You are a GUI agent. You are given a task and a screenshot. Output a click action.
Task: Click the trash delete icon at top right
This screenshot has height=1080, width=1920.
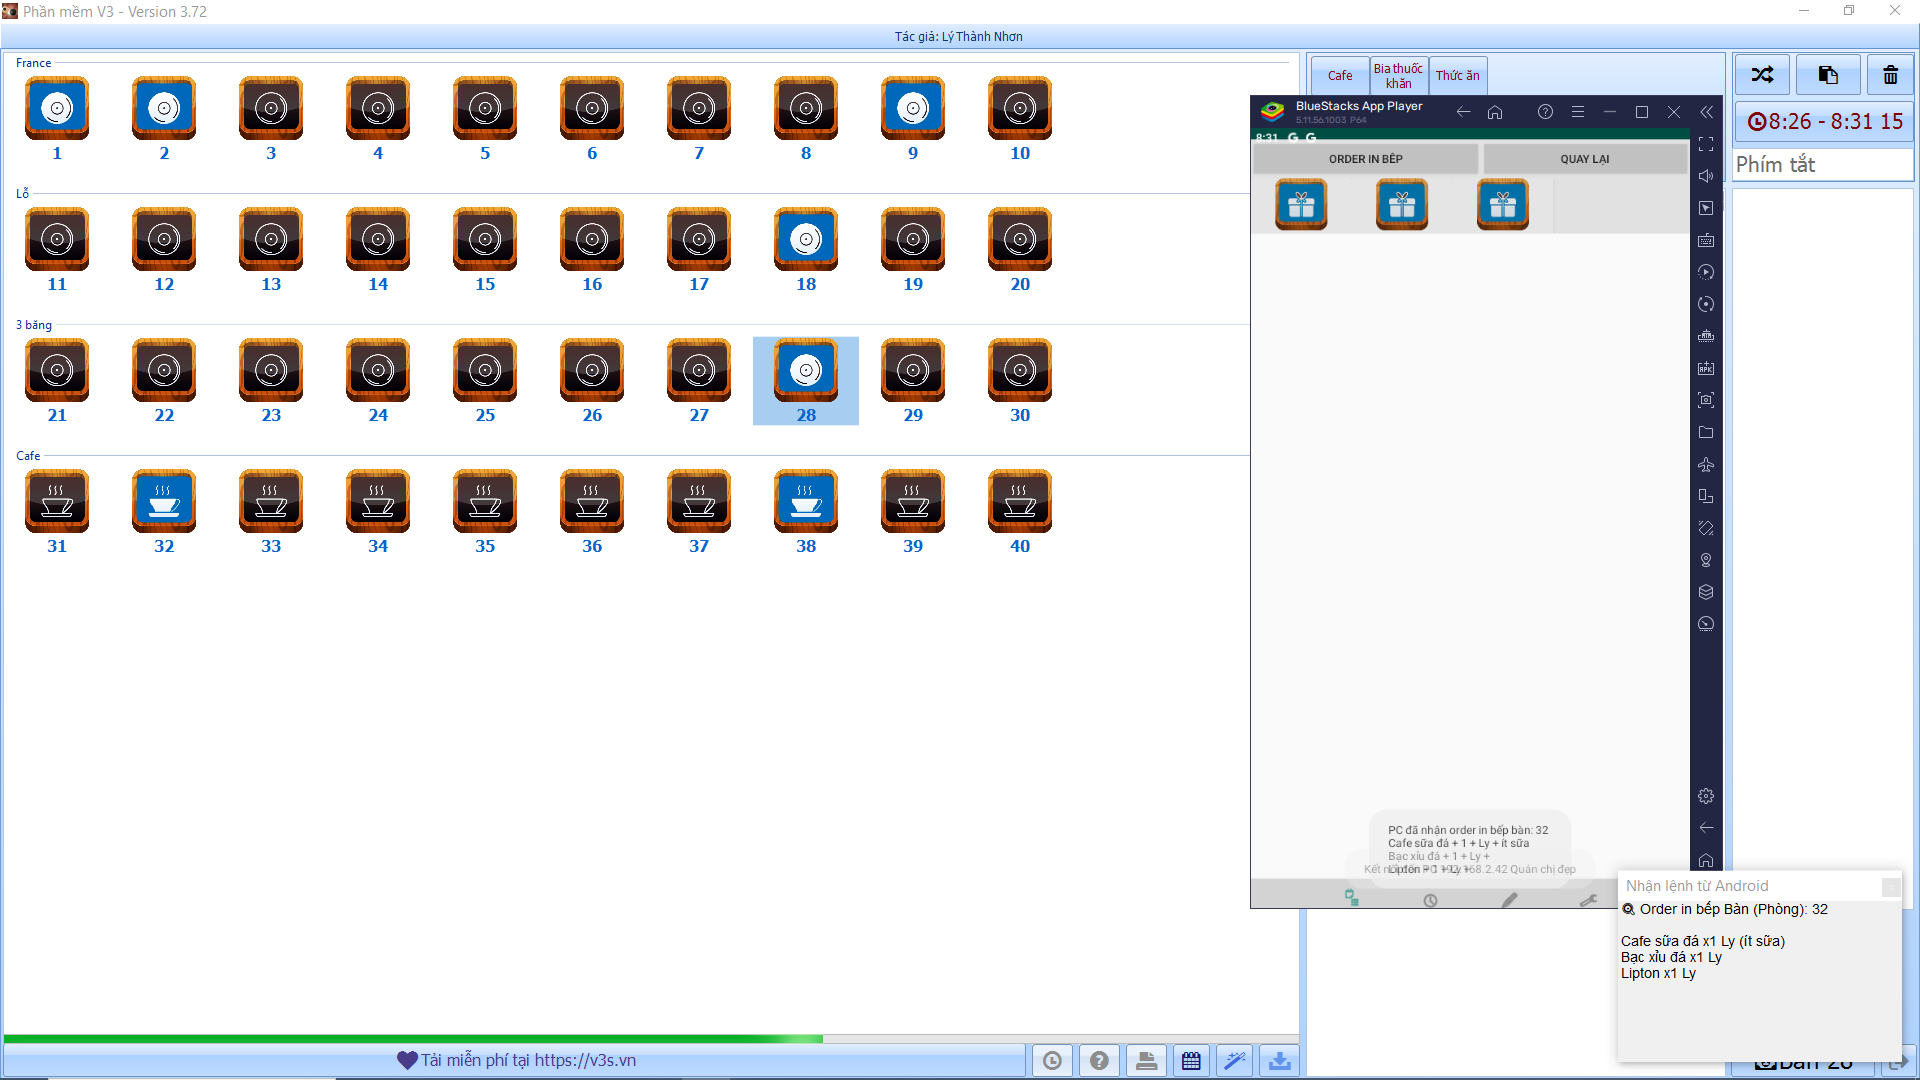click(x=1890, y=74)
